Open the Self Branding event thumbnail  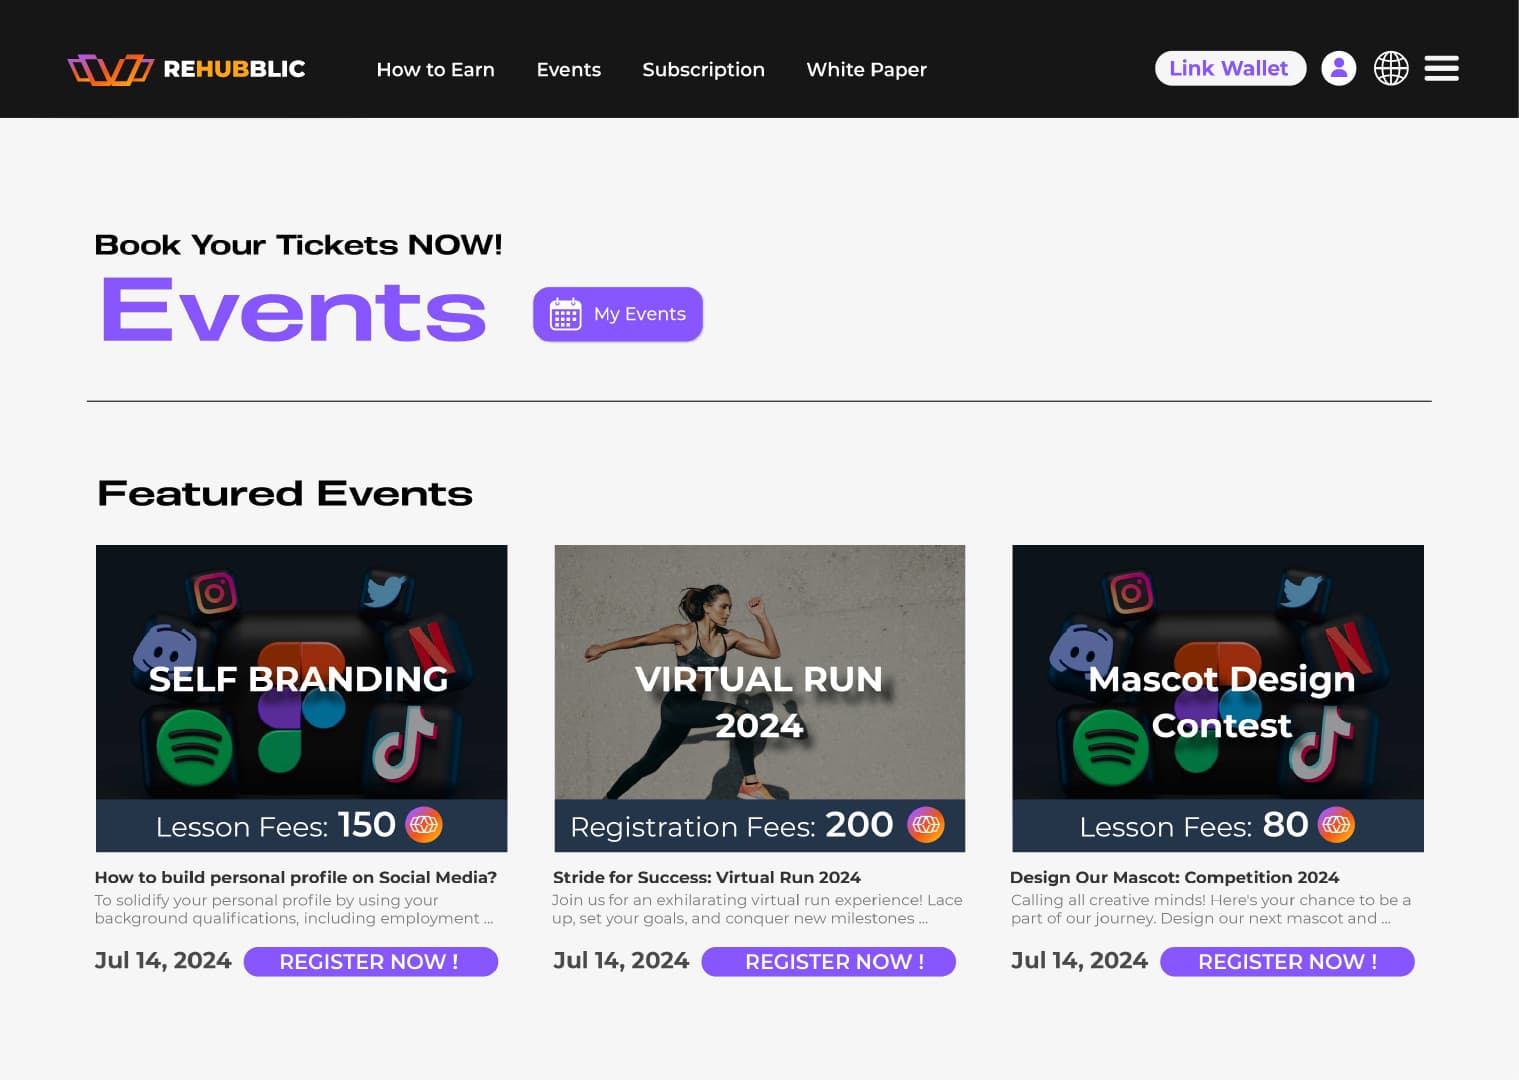pos(301,672)
